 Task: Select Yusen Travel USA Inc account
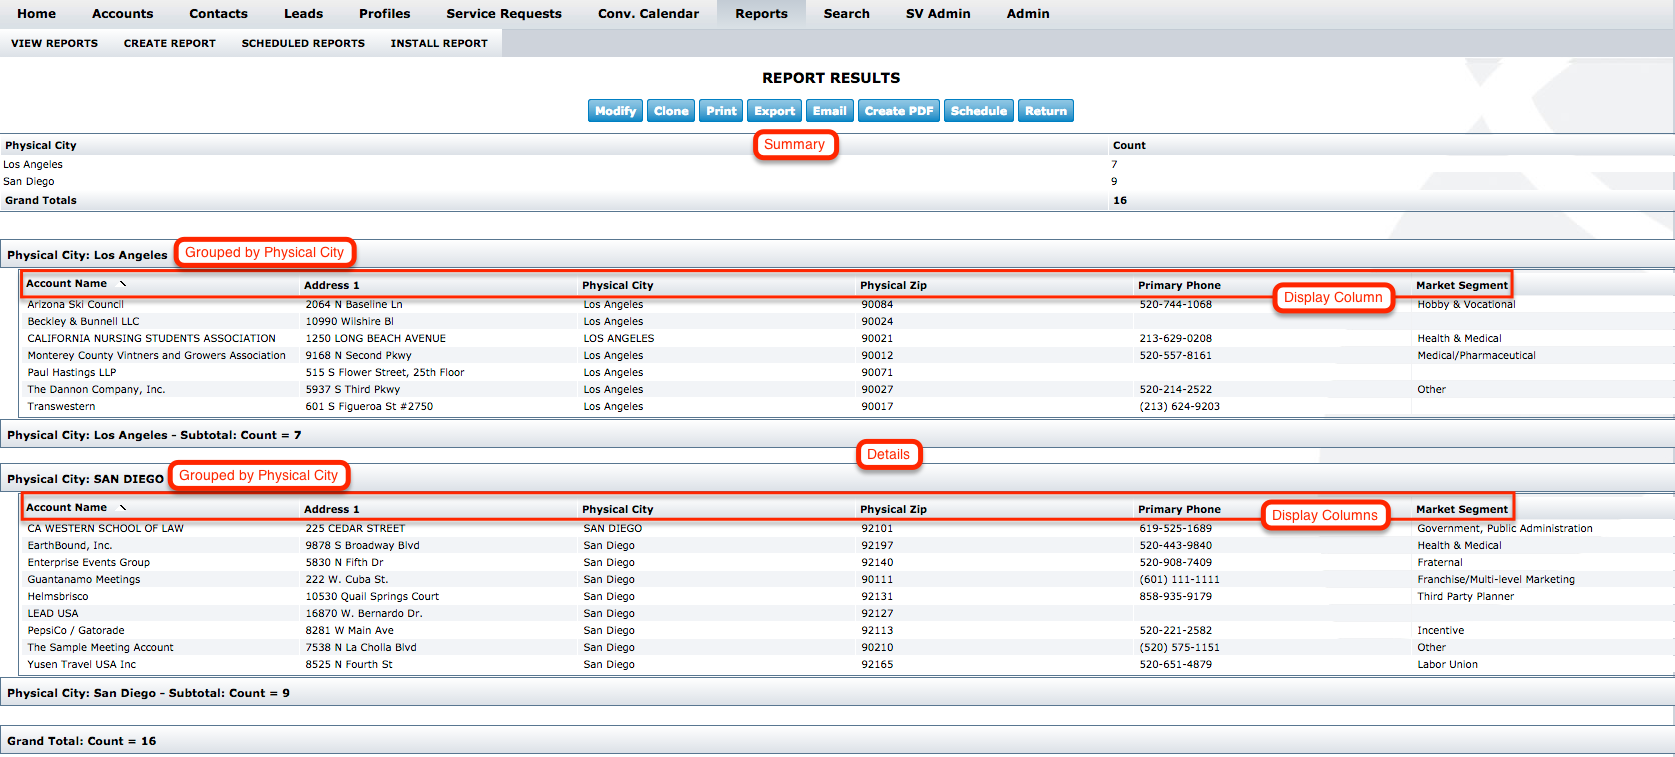81,664
